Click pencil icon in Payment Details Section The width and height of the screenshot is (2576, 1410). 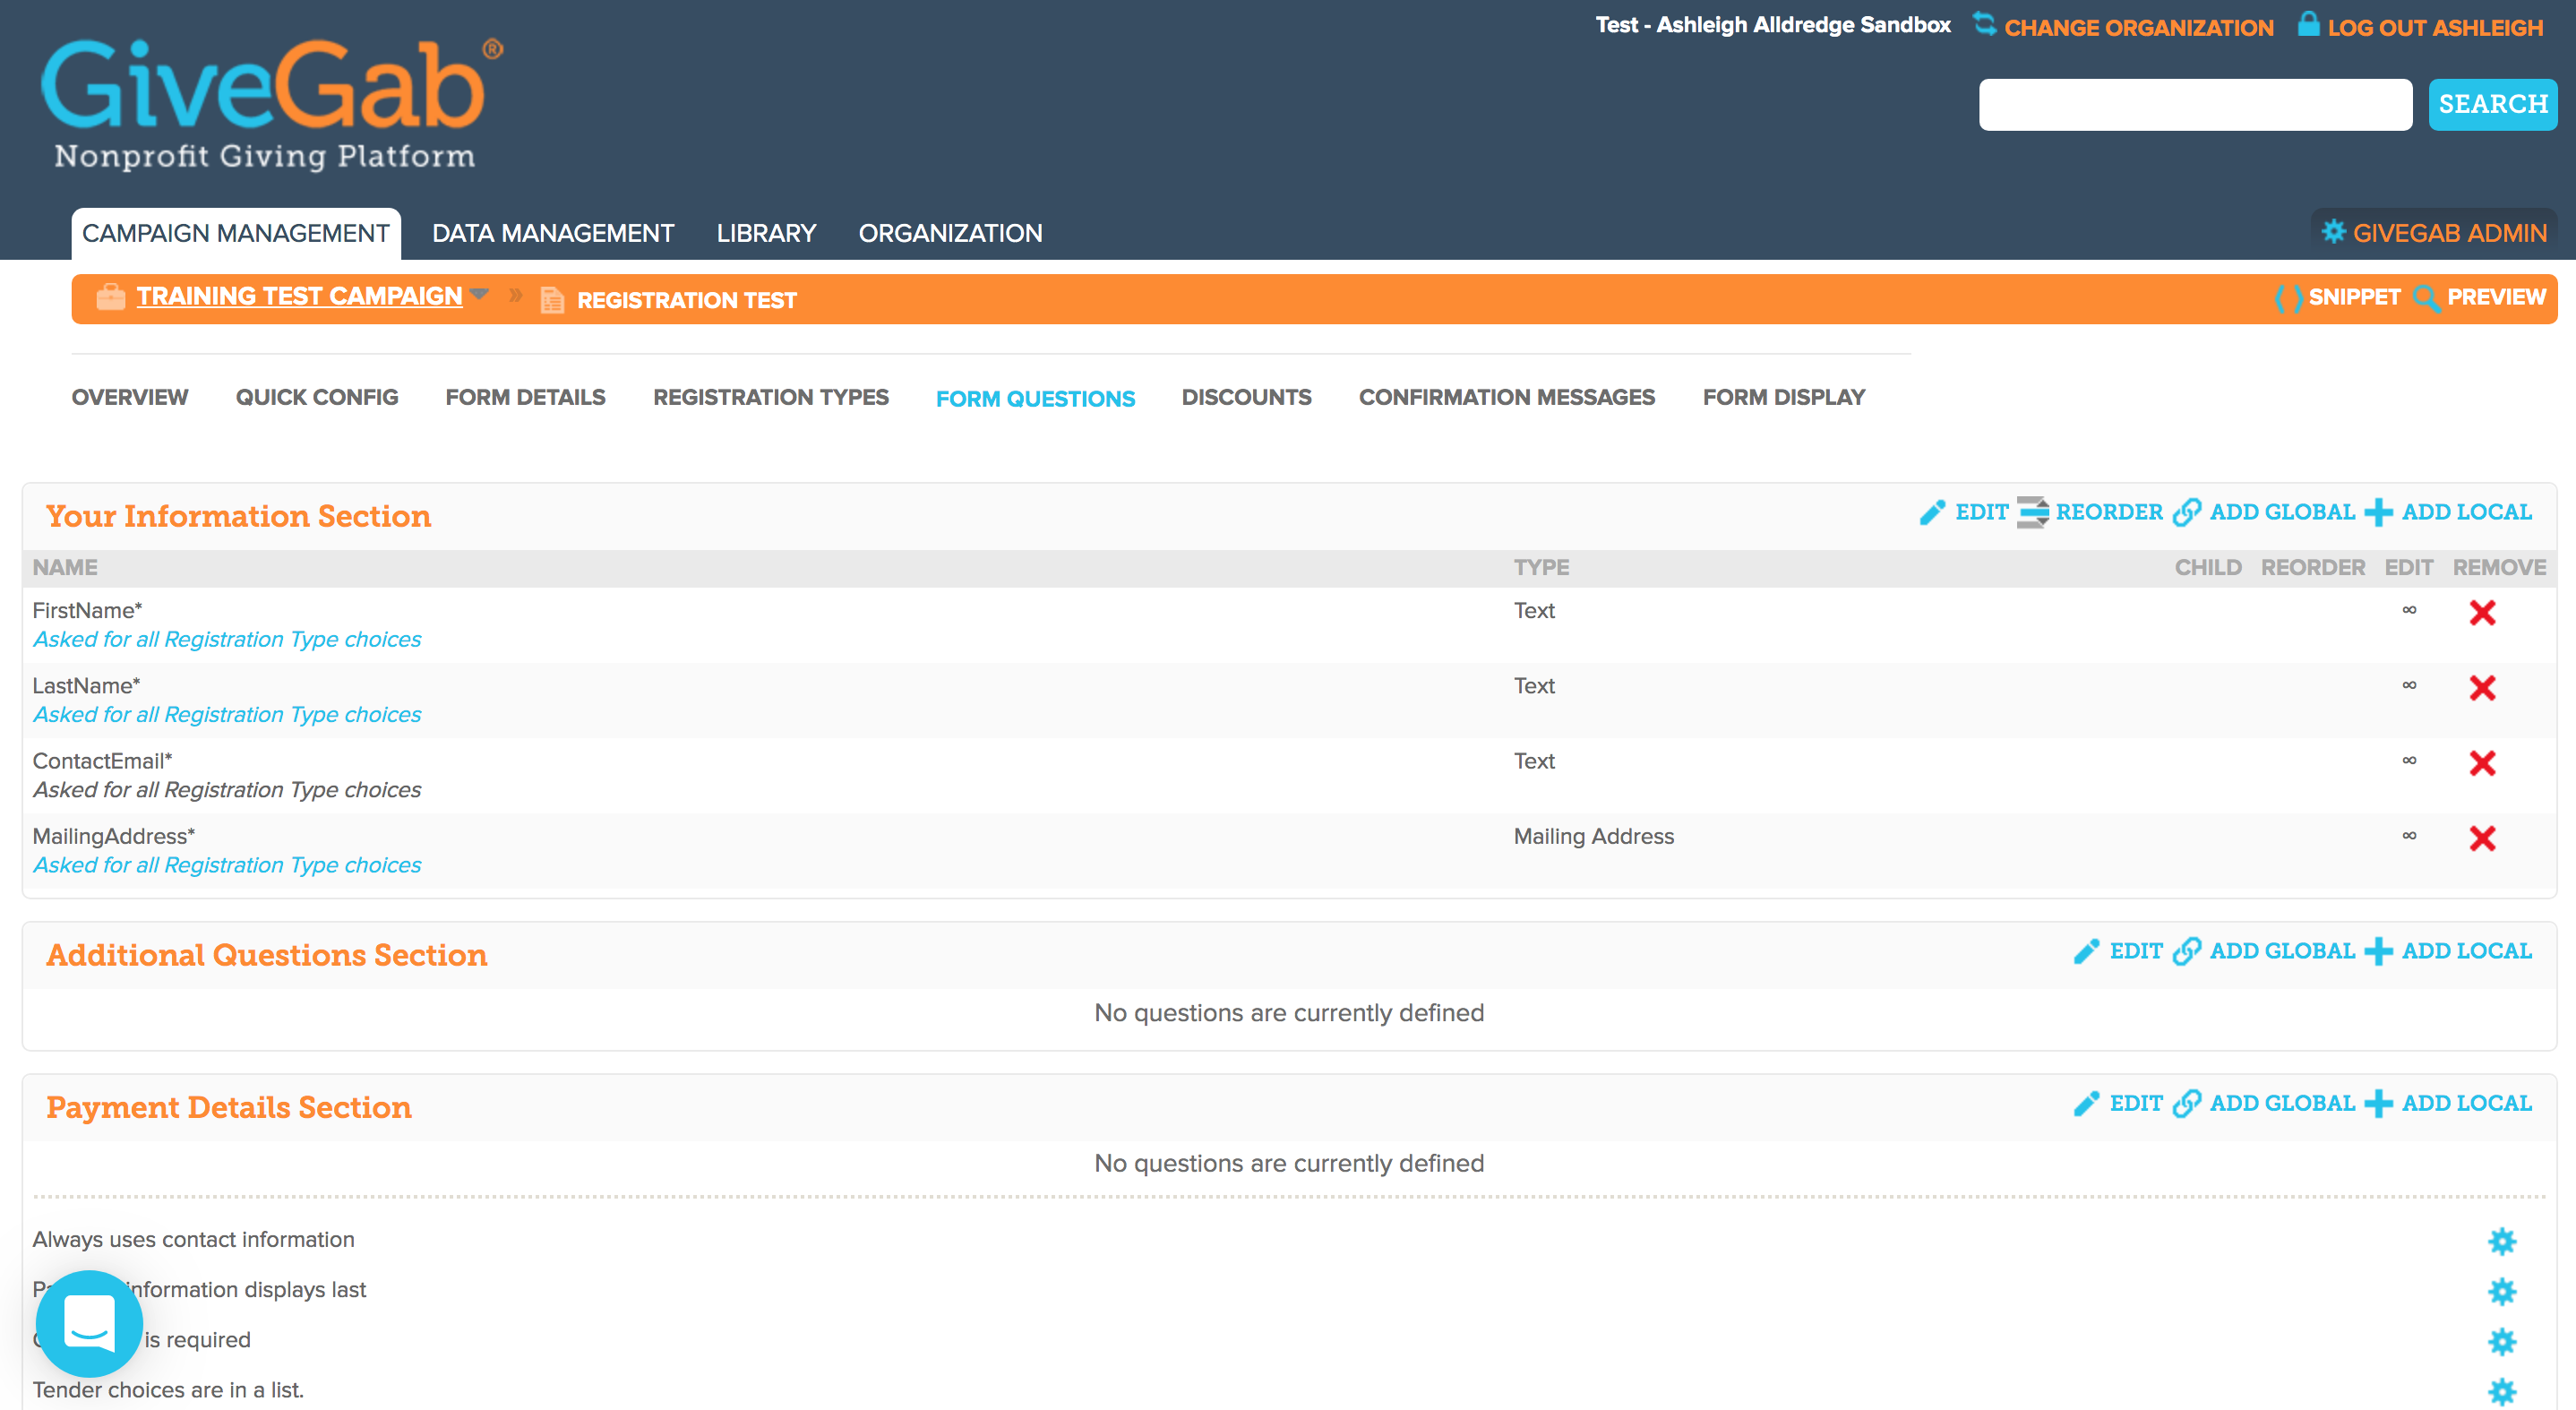pos(2086,1103)
